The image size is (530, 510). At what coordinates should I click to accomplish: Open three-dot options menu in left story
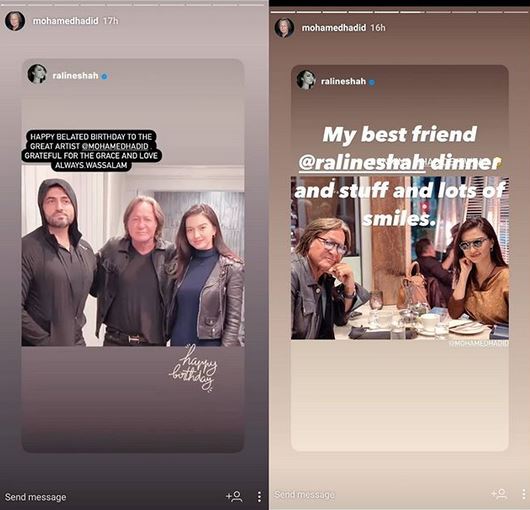click(259, 496)
